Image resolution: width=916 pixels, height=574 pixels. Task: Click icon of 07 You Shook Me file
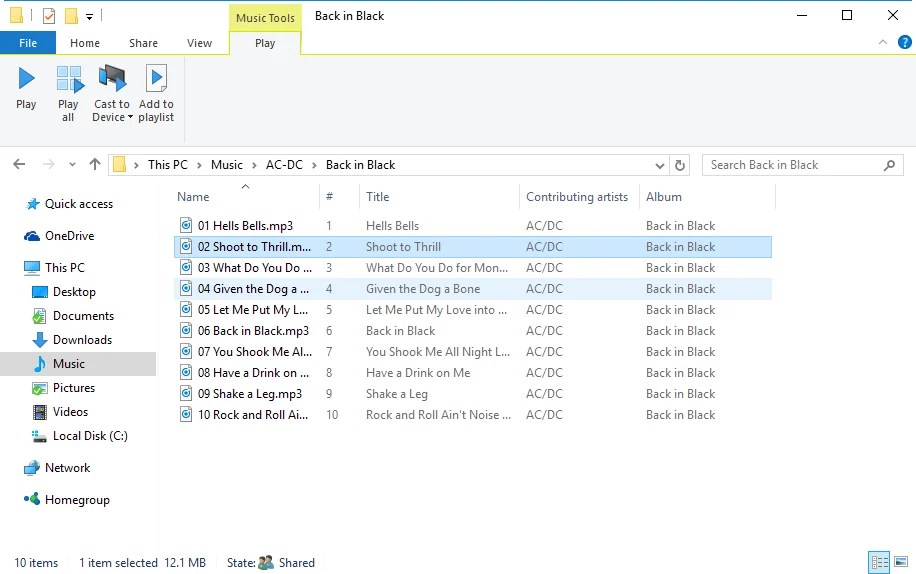(x=186, y=352)
